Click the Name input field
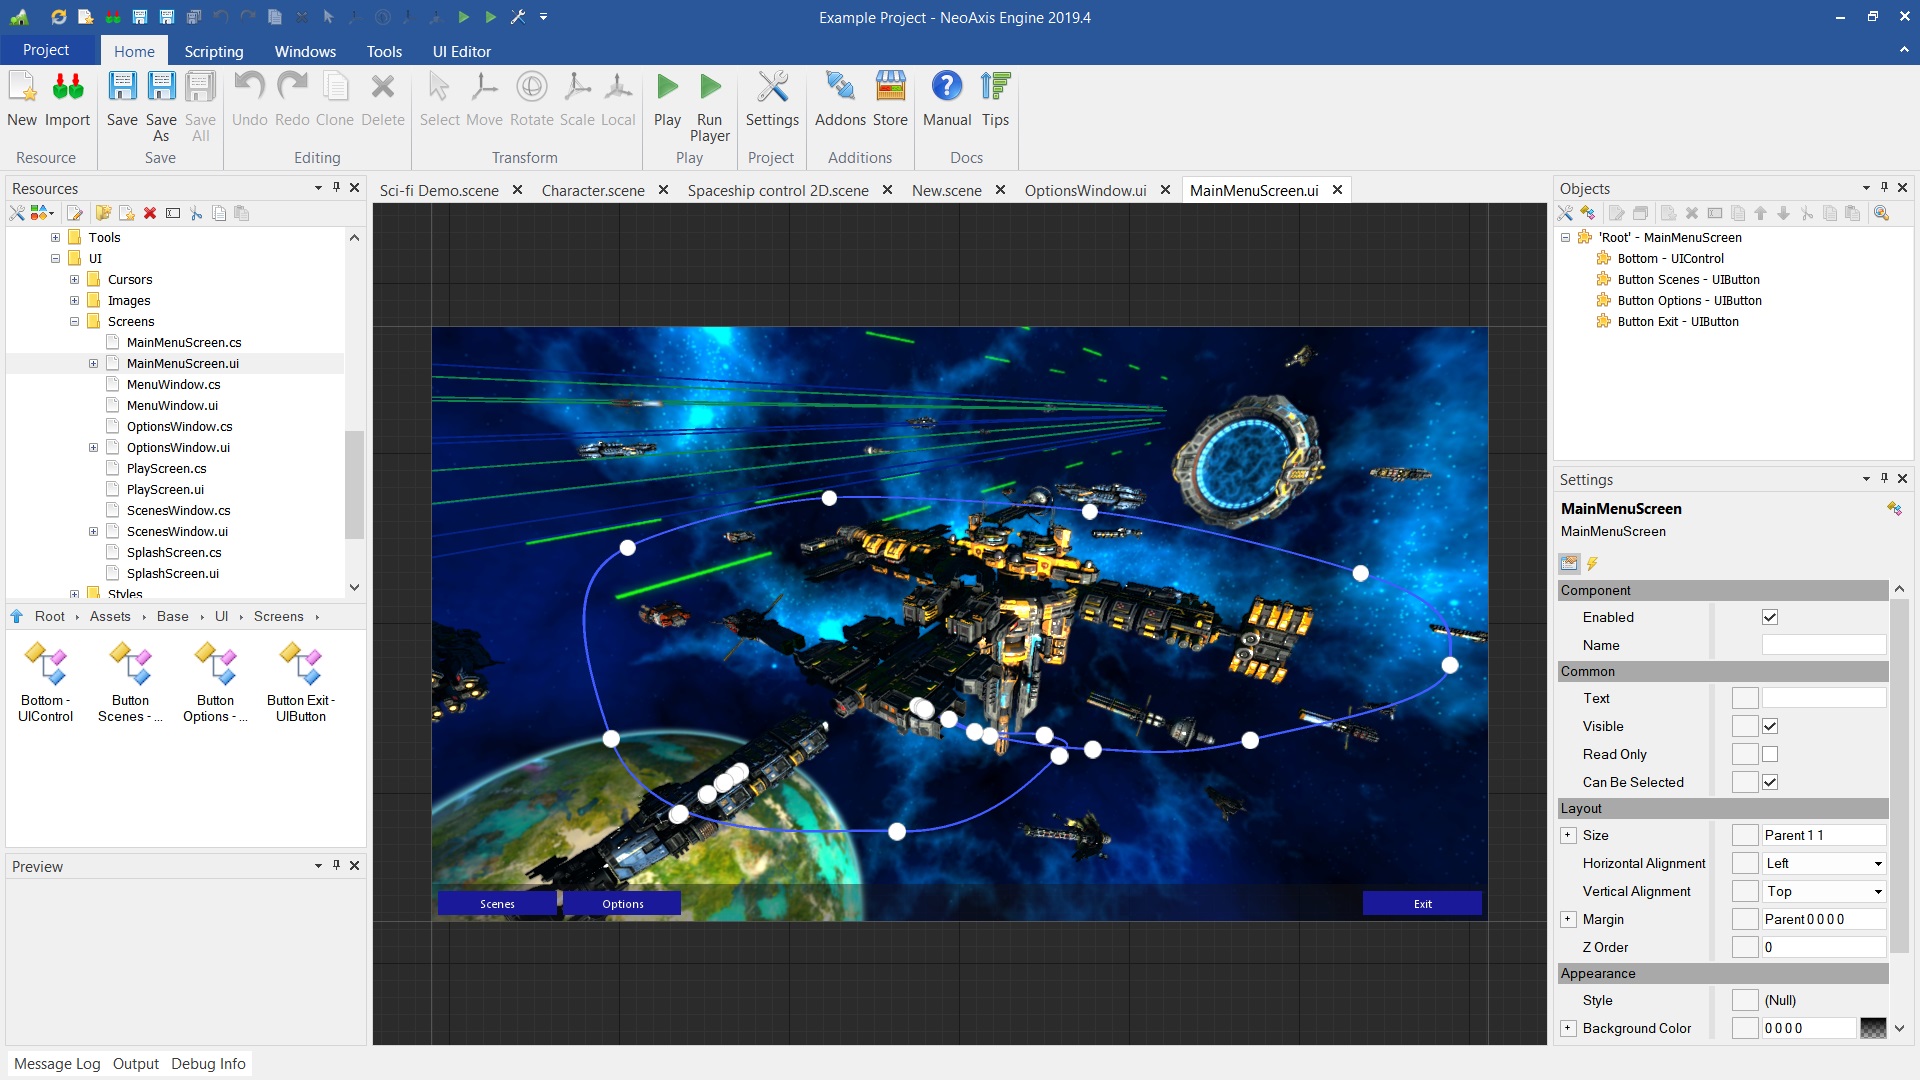 click(1823, 645)
